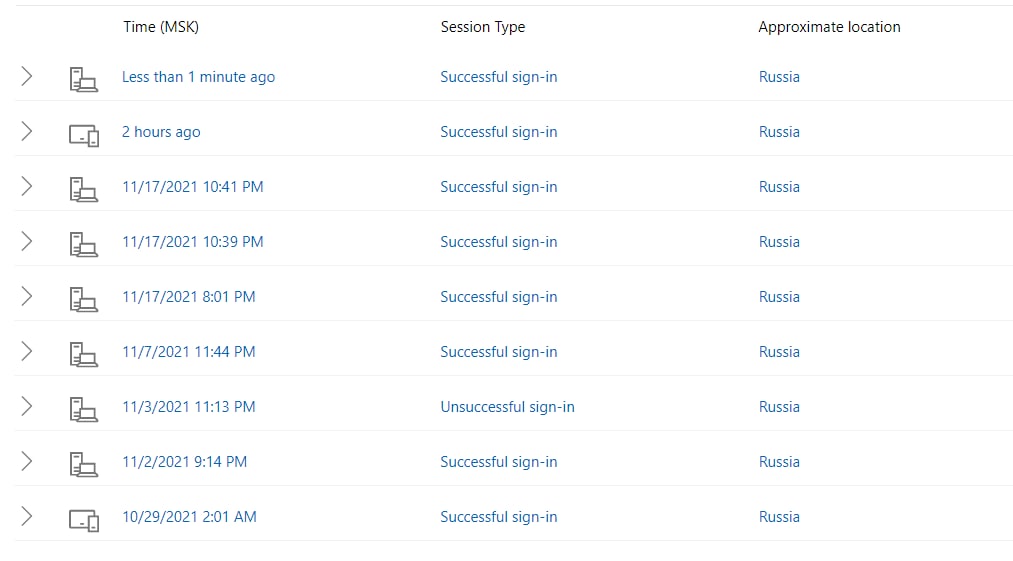This screenshot has width=1013, height=561.
Task: Open the '10/29/2021 2:01 AM' time link
Action: click(x=189, y=516)
